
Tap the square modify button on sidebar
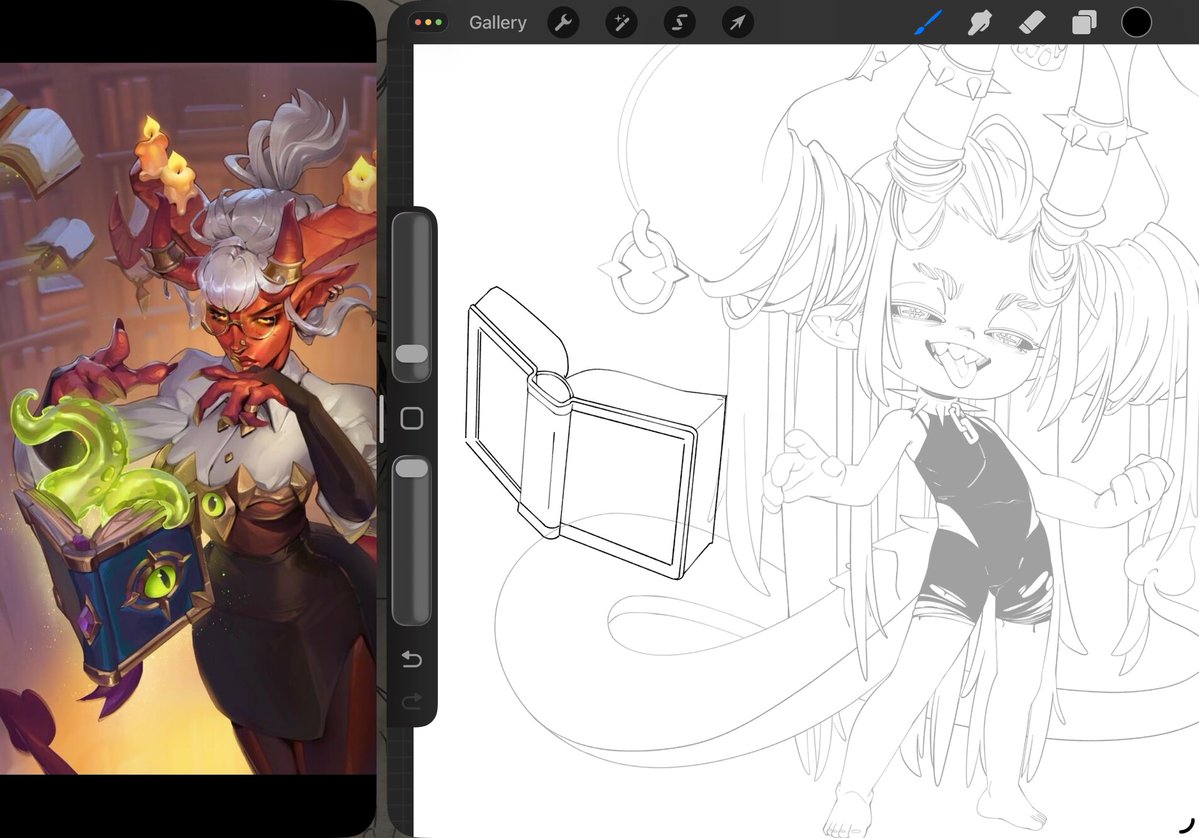[411, 418]
